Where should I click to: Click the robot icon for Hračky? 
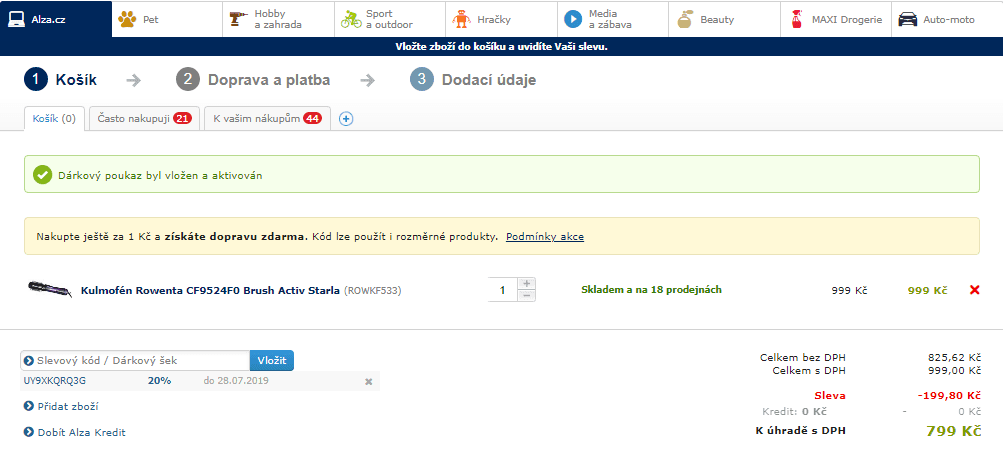pyautogui.click(x=461, y=19)
